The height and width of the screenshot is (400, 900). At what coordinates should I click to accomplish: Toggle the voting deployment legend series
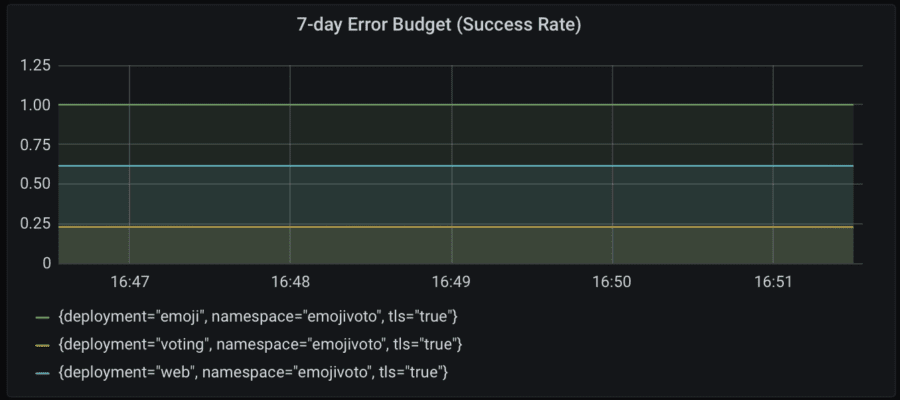[260, 344]
